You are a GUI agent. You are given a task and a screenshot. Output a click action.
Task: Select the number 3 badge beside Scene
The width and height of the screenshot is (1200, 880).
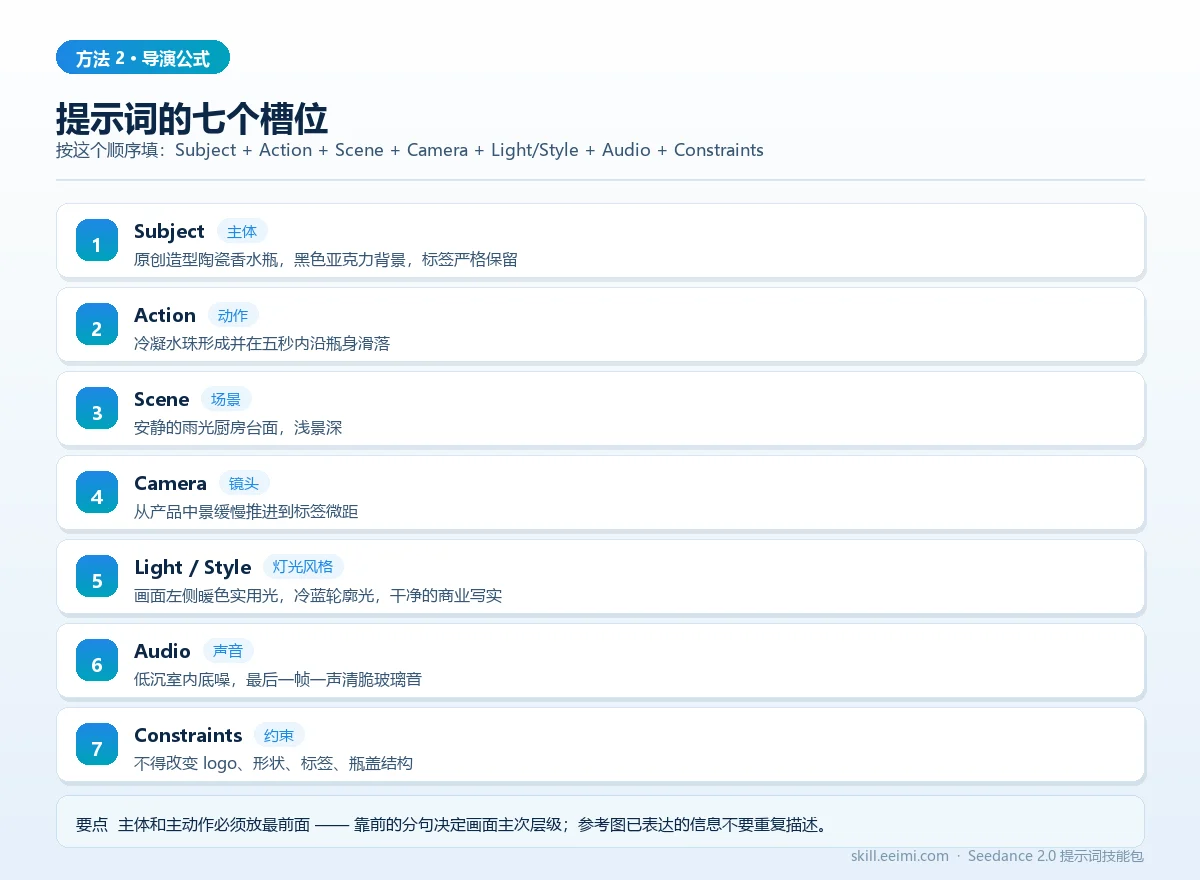[97, 409]
